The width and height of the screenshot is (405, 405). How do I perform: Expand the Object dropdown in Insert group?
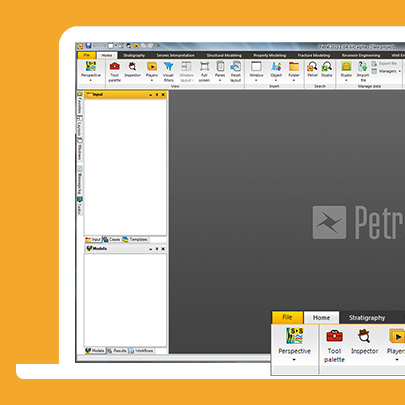tap(276, 80)
